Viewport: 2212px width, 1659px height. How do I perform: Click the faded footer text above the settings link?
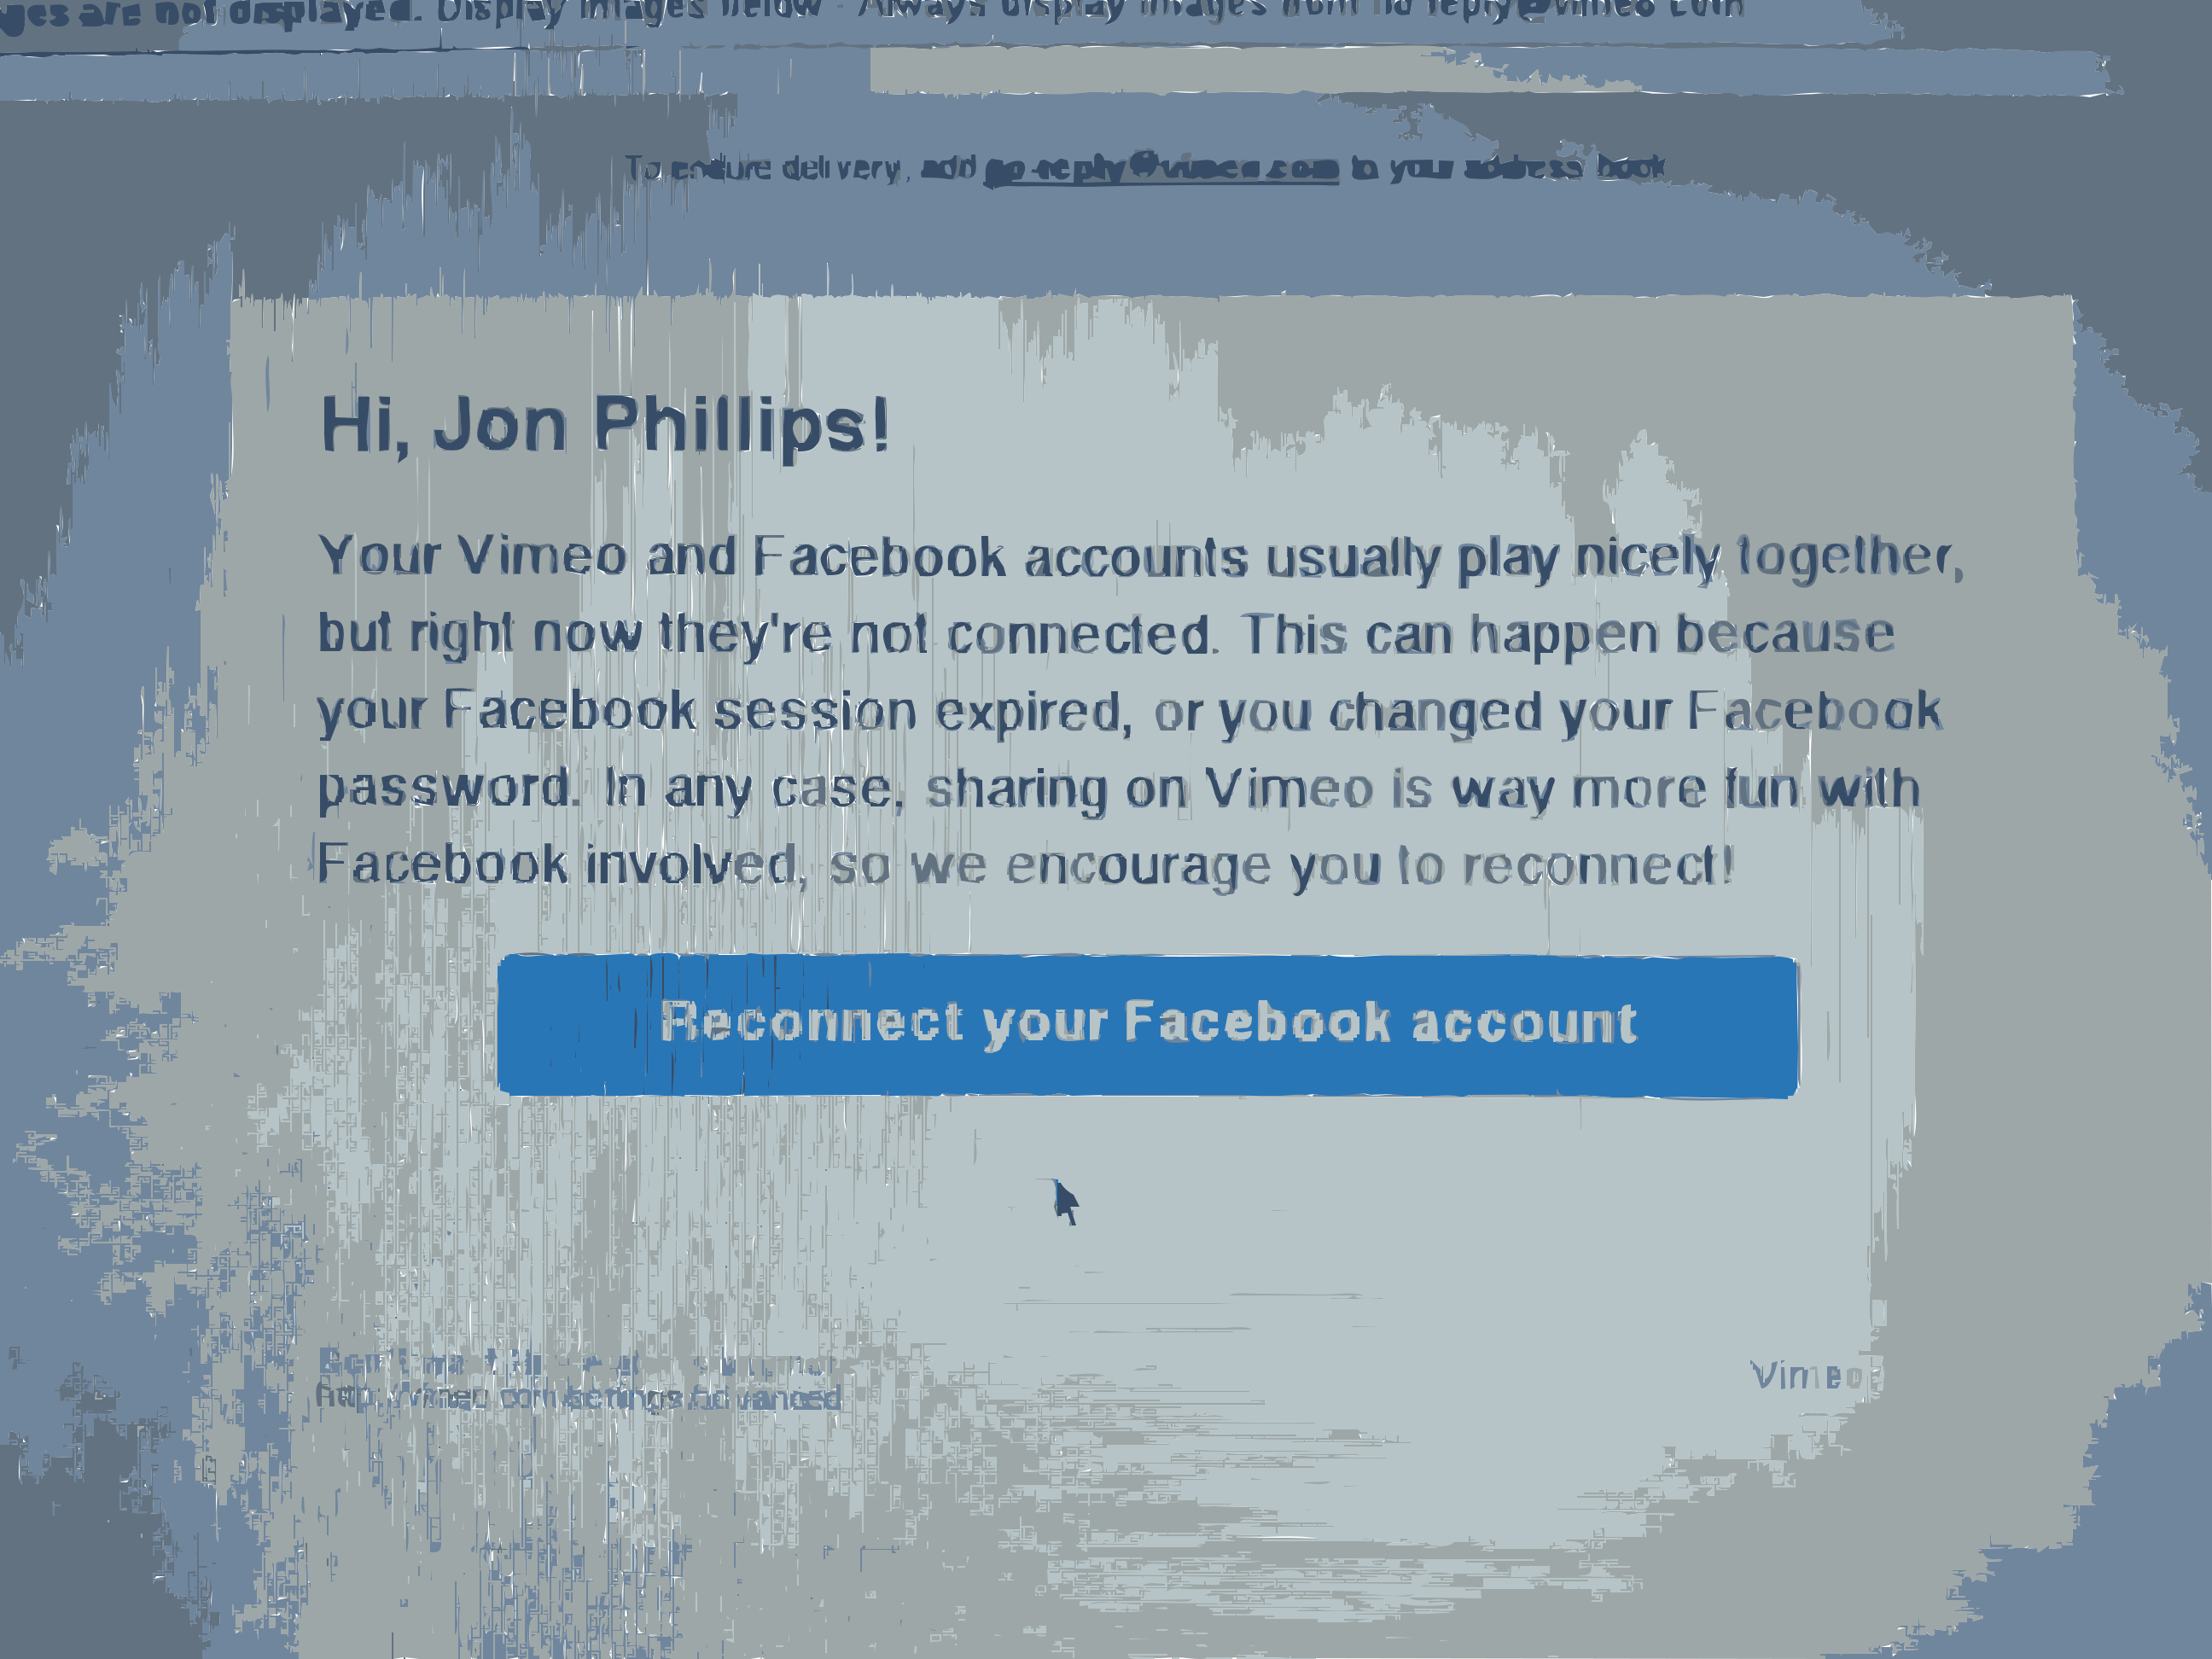coord(578,1361)
